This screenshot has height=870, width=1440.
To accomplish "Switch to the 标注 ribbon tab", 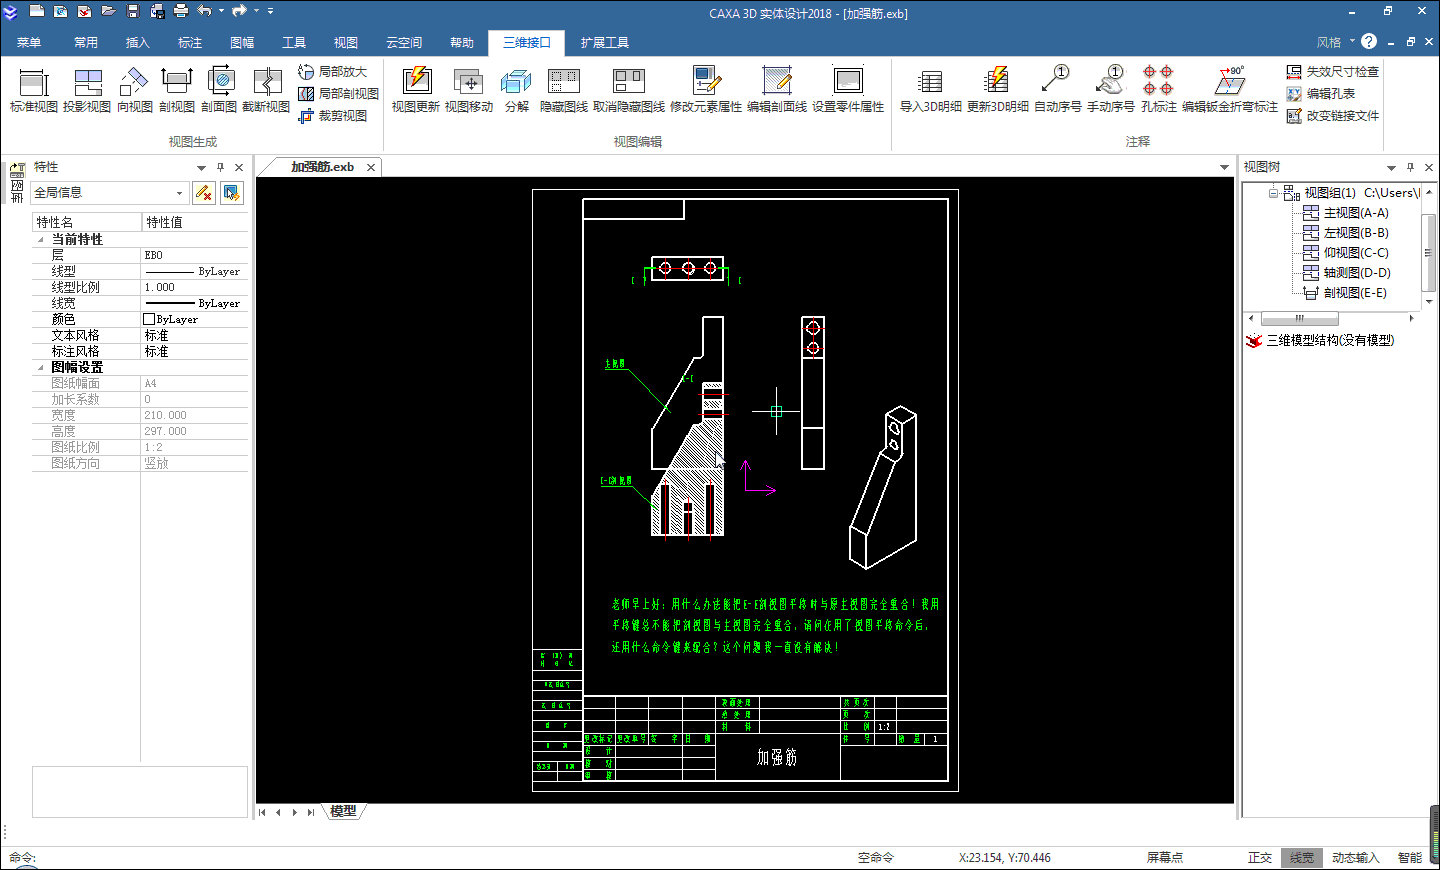I will click(x=190, y=43).
